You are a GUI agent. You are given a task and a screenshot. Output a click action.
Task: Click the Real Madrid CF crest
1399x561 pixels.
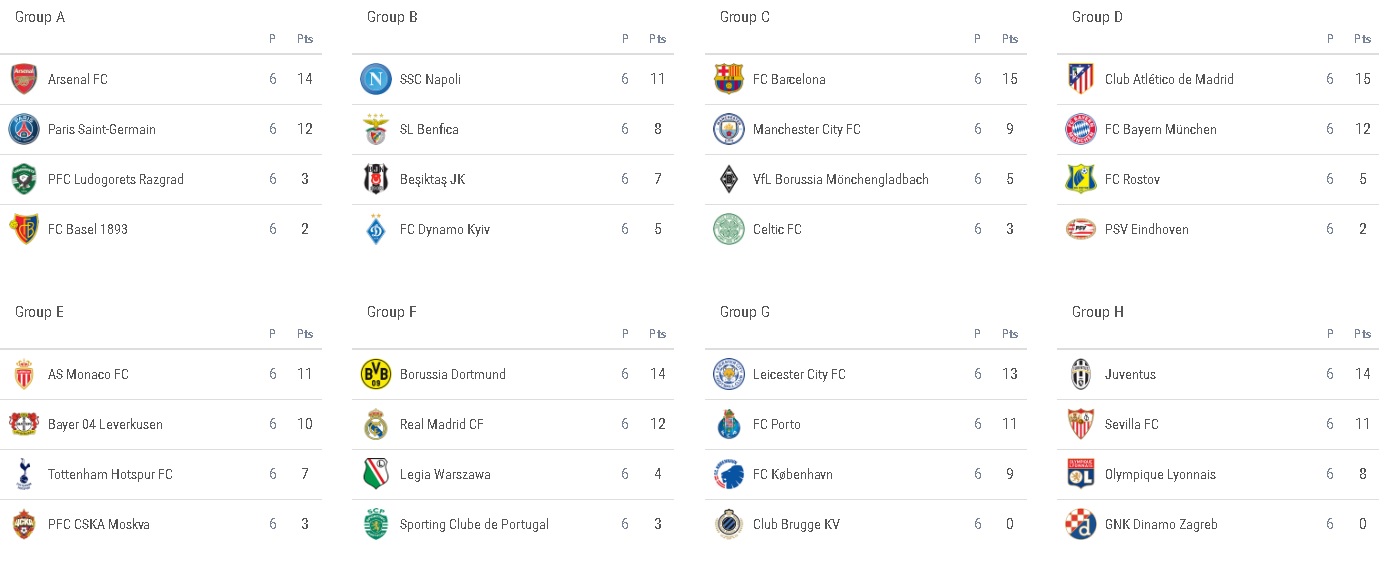[376, 424]
